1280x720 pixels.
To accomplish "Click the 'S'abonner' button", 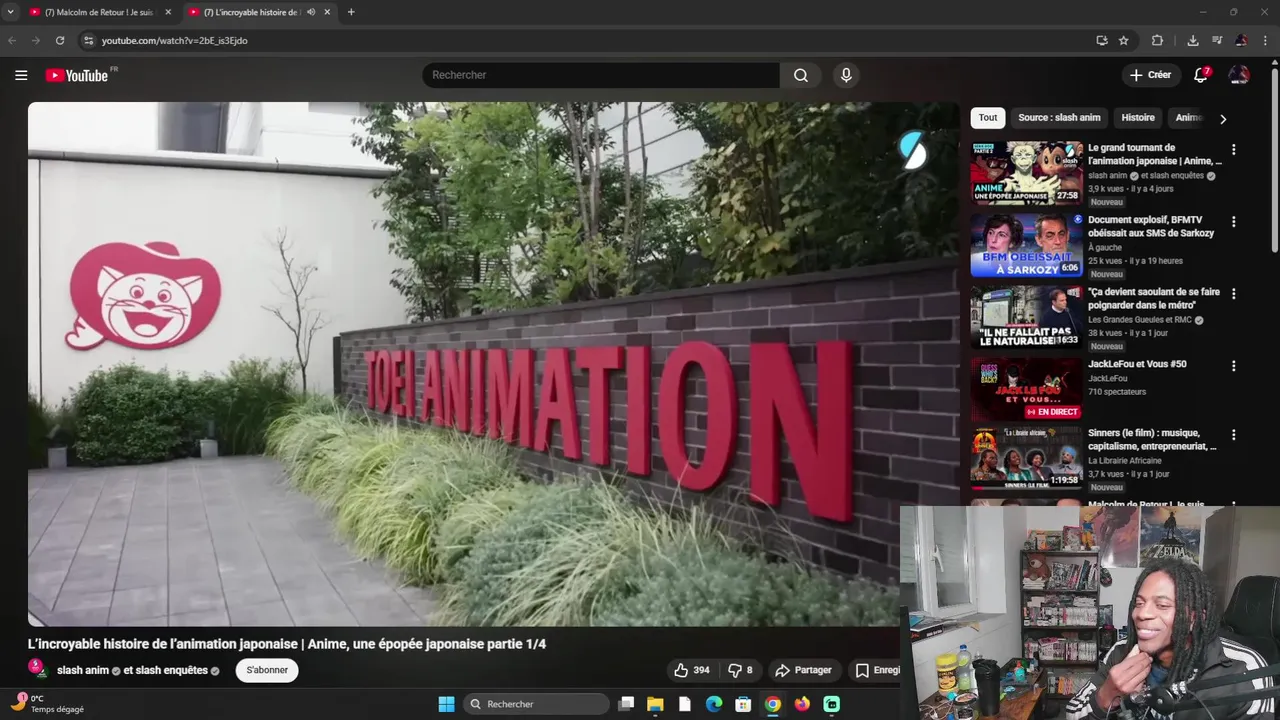I will pyautogui.click(x=267, y=670).
